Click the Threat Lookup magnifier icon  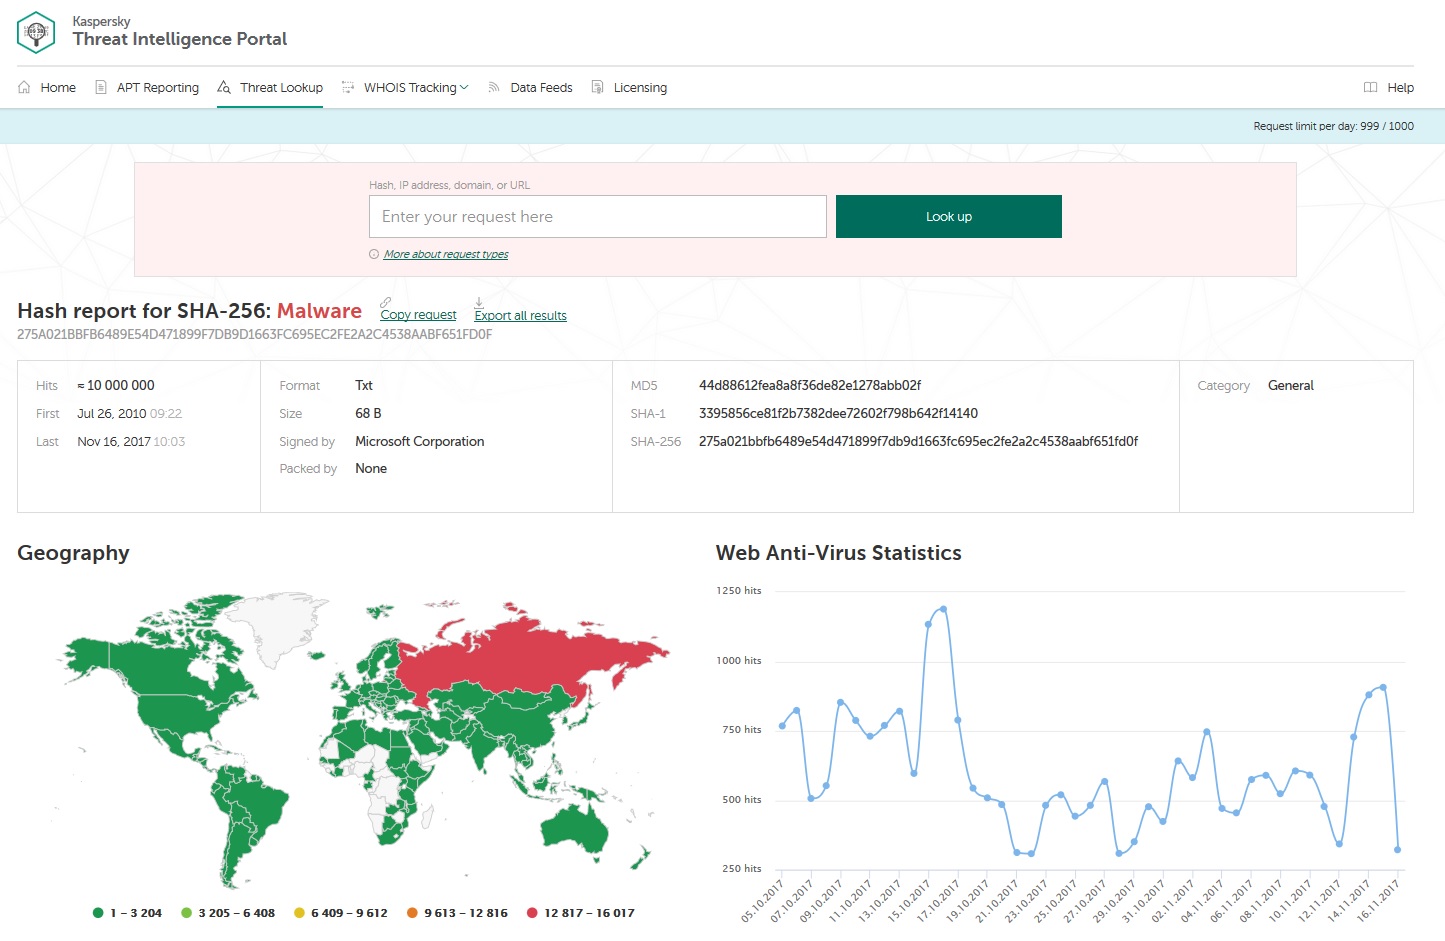point(224,88)
